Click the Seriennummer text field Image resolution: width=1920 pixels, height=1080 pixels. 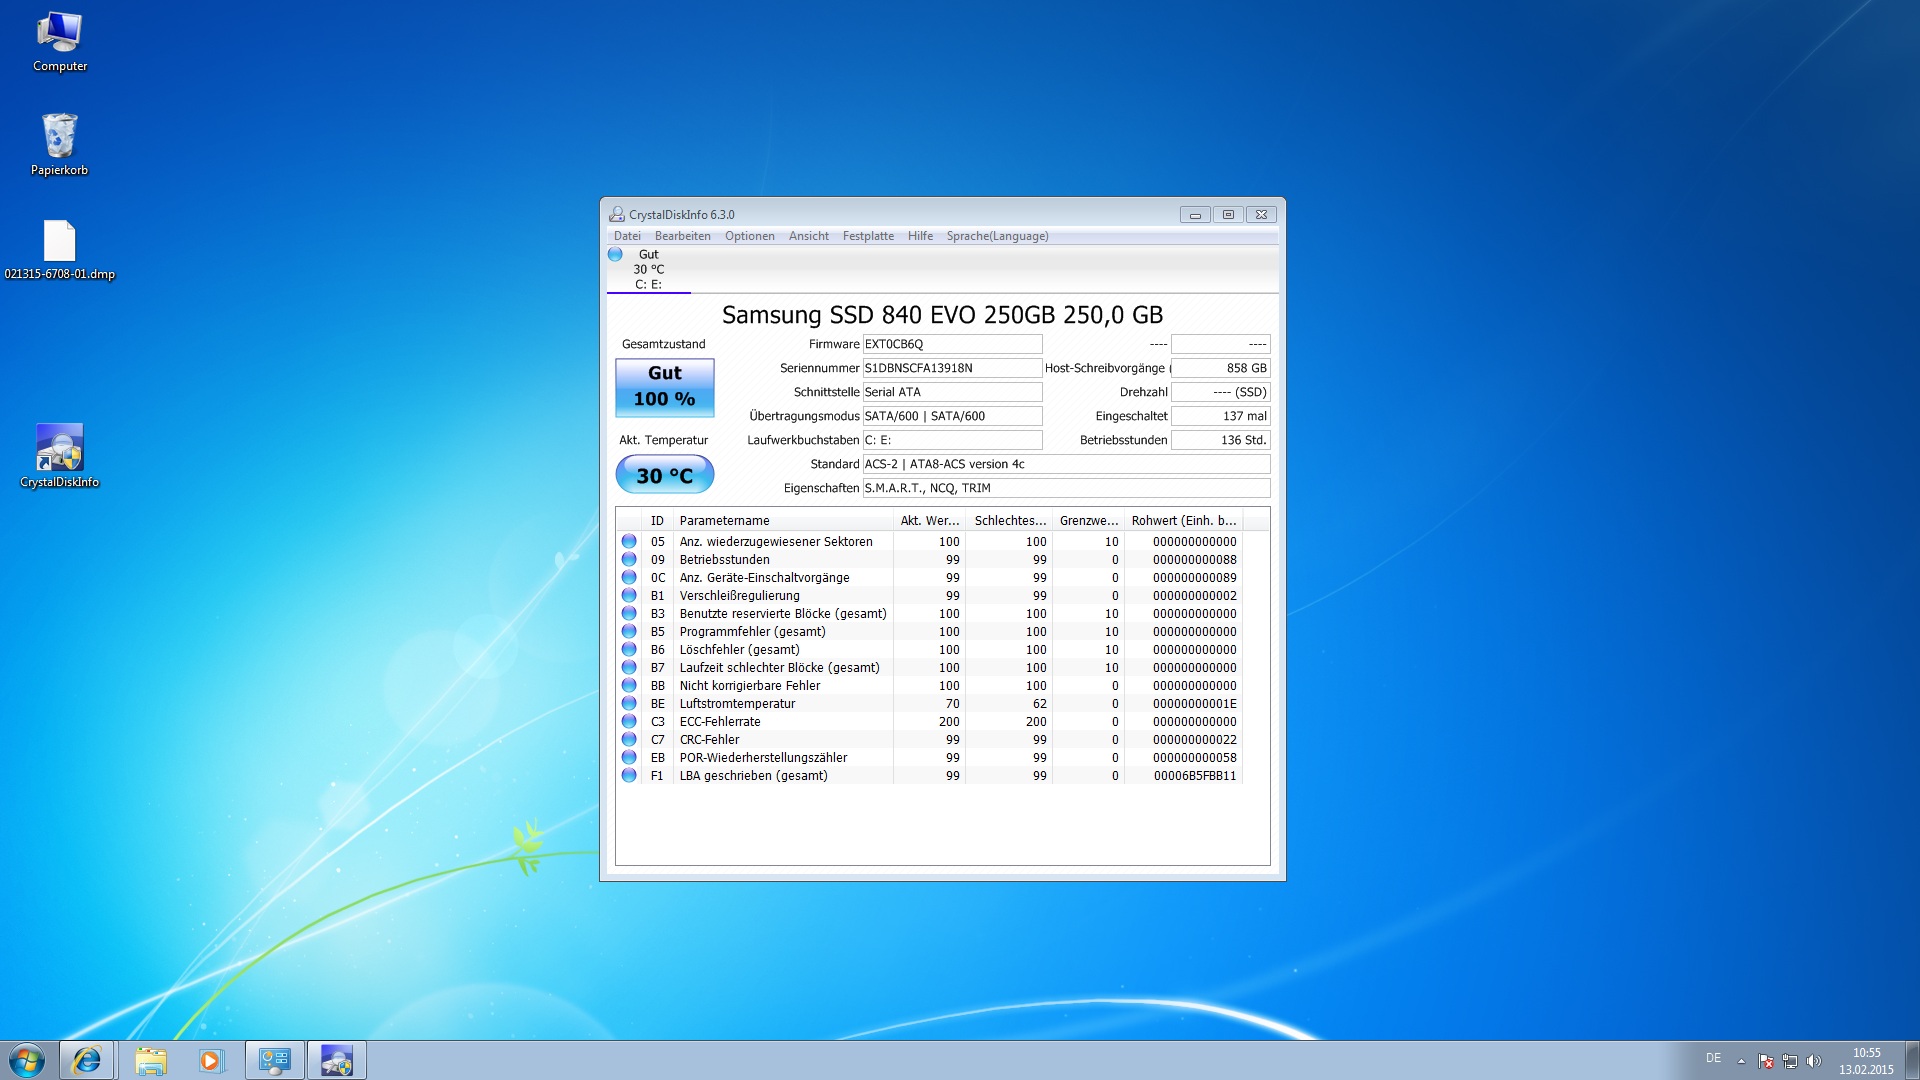tap(951, 368)
